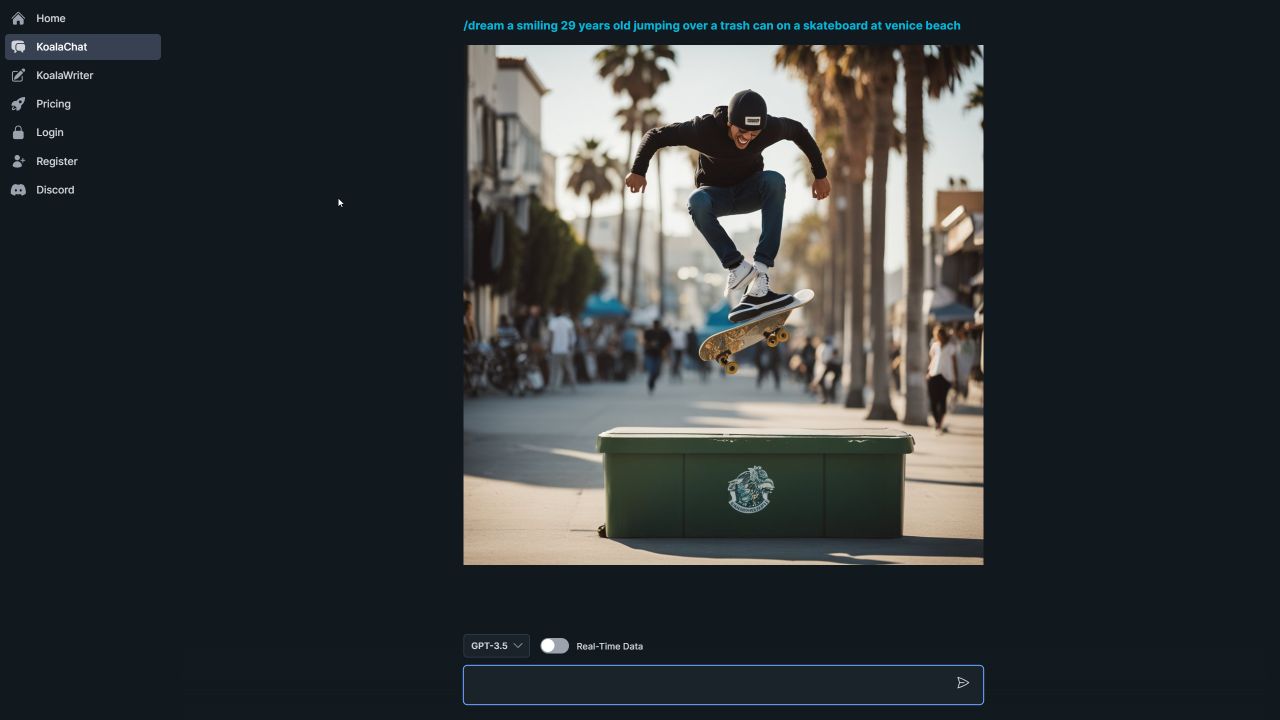Select KoalaChat in the sidebar
The image size is (1280, 720).
83,47
